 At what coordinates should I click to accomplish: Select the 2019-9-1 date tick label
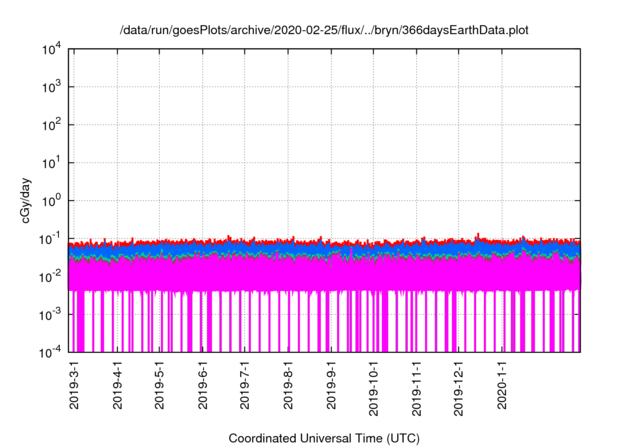click(x=332, y=388)
